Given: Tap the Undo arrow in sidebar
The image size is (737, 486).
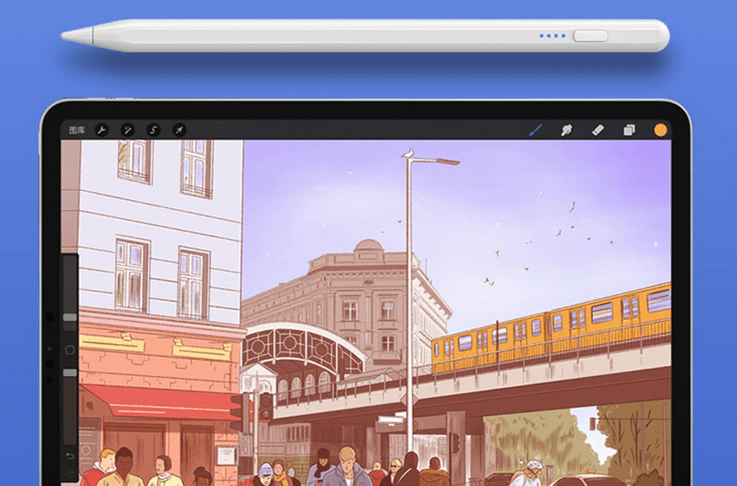Looking at the screenshot, I should (70, 456).
